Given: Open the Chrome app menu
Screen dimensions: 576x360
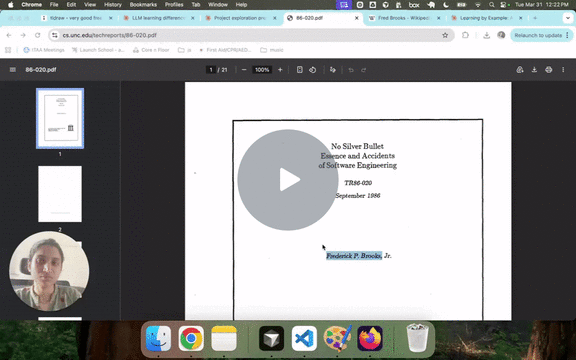Looking at the screenshot, I should pos(31,5).
